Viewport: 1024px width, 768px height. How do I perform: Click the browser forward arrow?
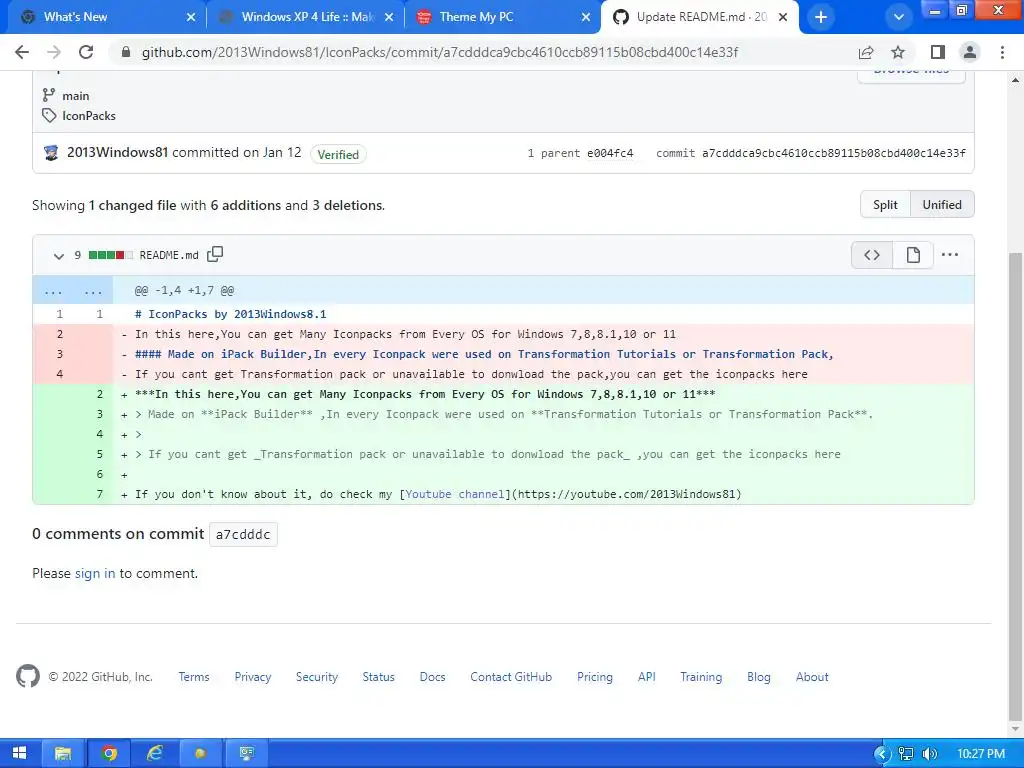54,52
